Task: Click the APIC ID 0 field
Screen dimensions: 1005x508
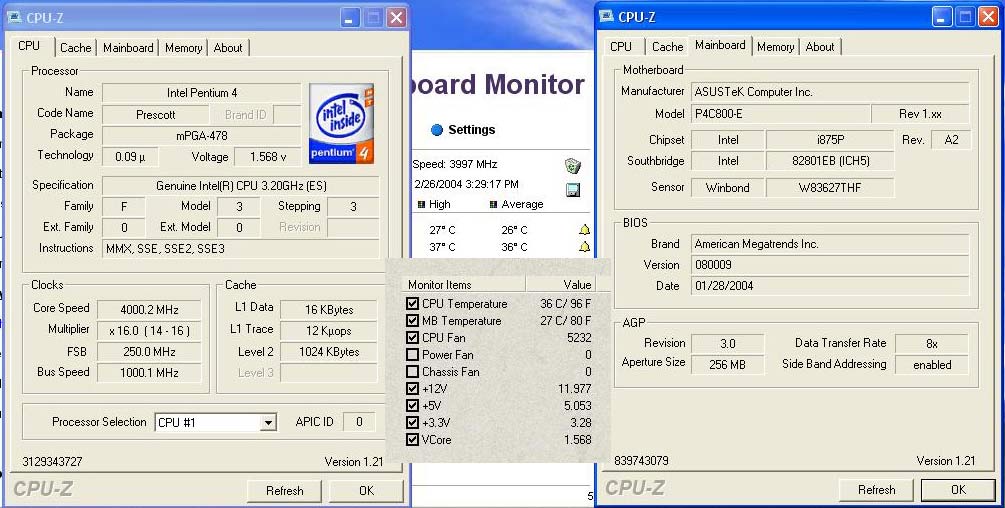Action: point(359,422)
